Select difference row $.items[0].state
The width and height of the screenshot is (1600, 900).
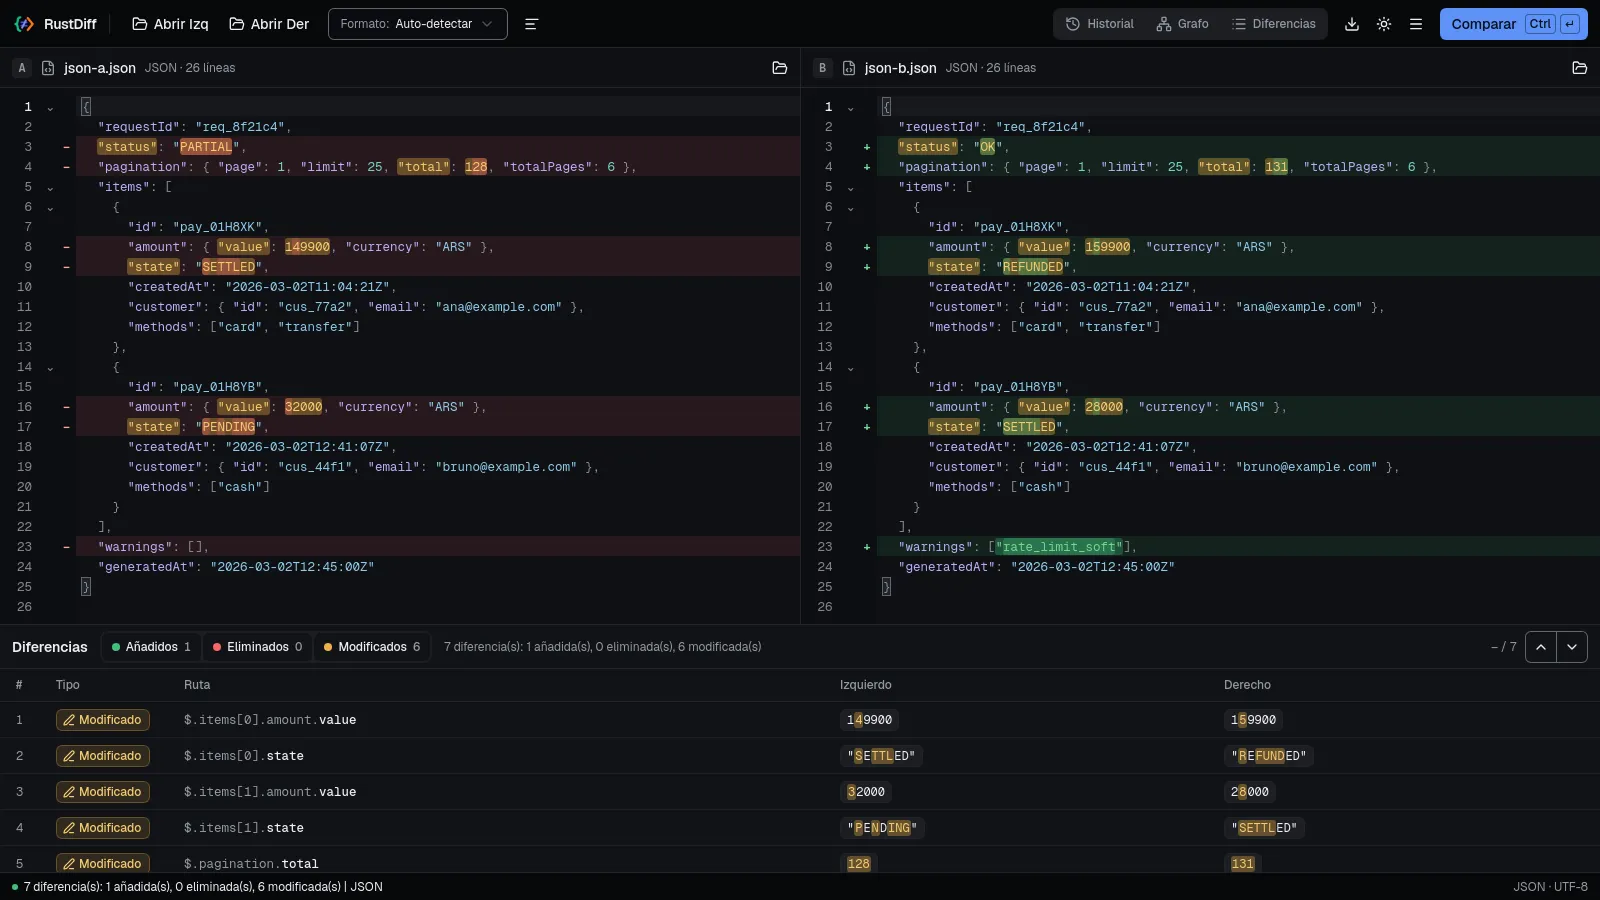tap(800, 756)
